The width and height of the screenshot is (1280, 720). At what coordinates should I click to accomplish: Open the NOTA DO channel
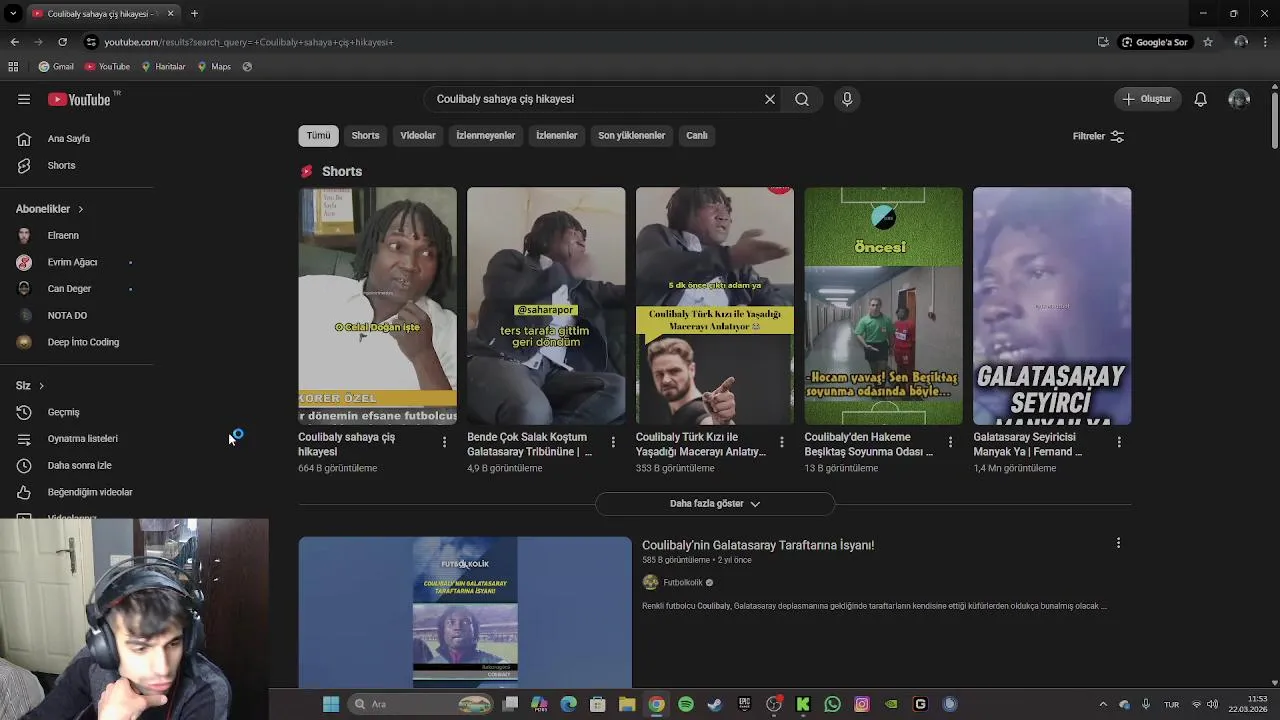pyautogui.click(x=67, y=316)
